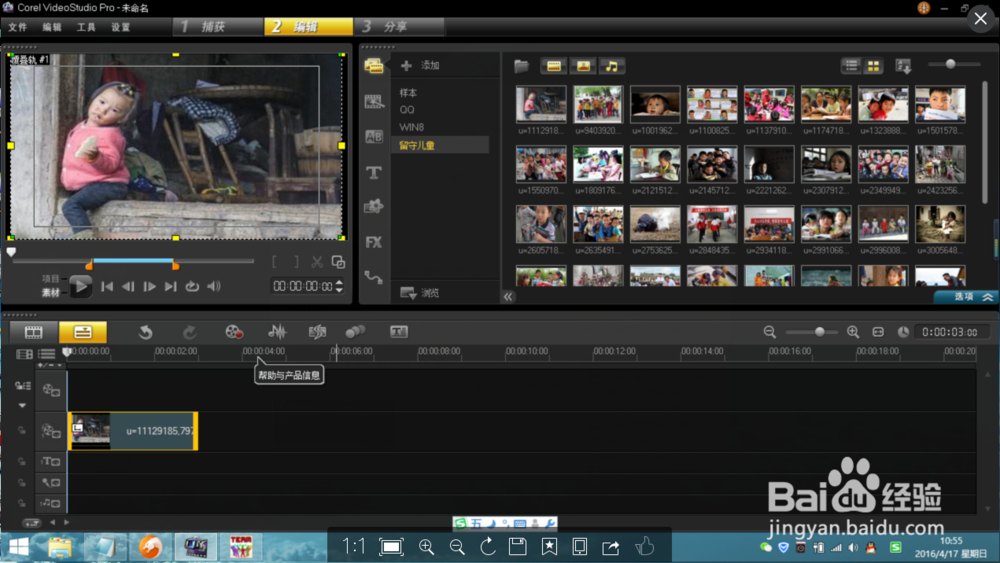1000x563 pixels.
Task: Open the Record/Capture option icon
Action: 234,332
